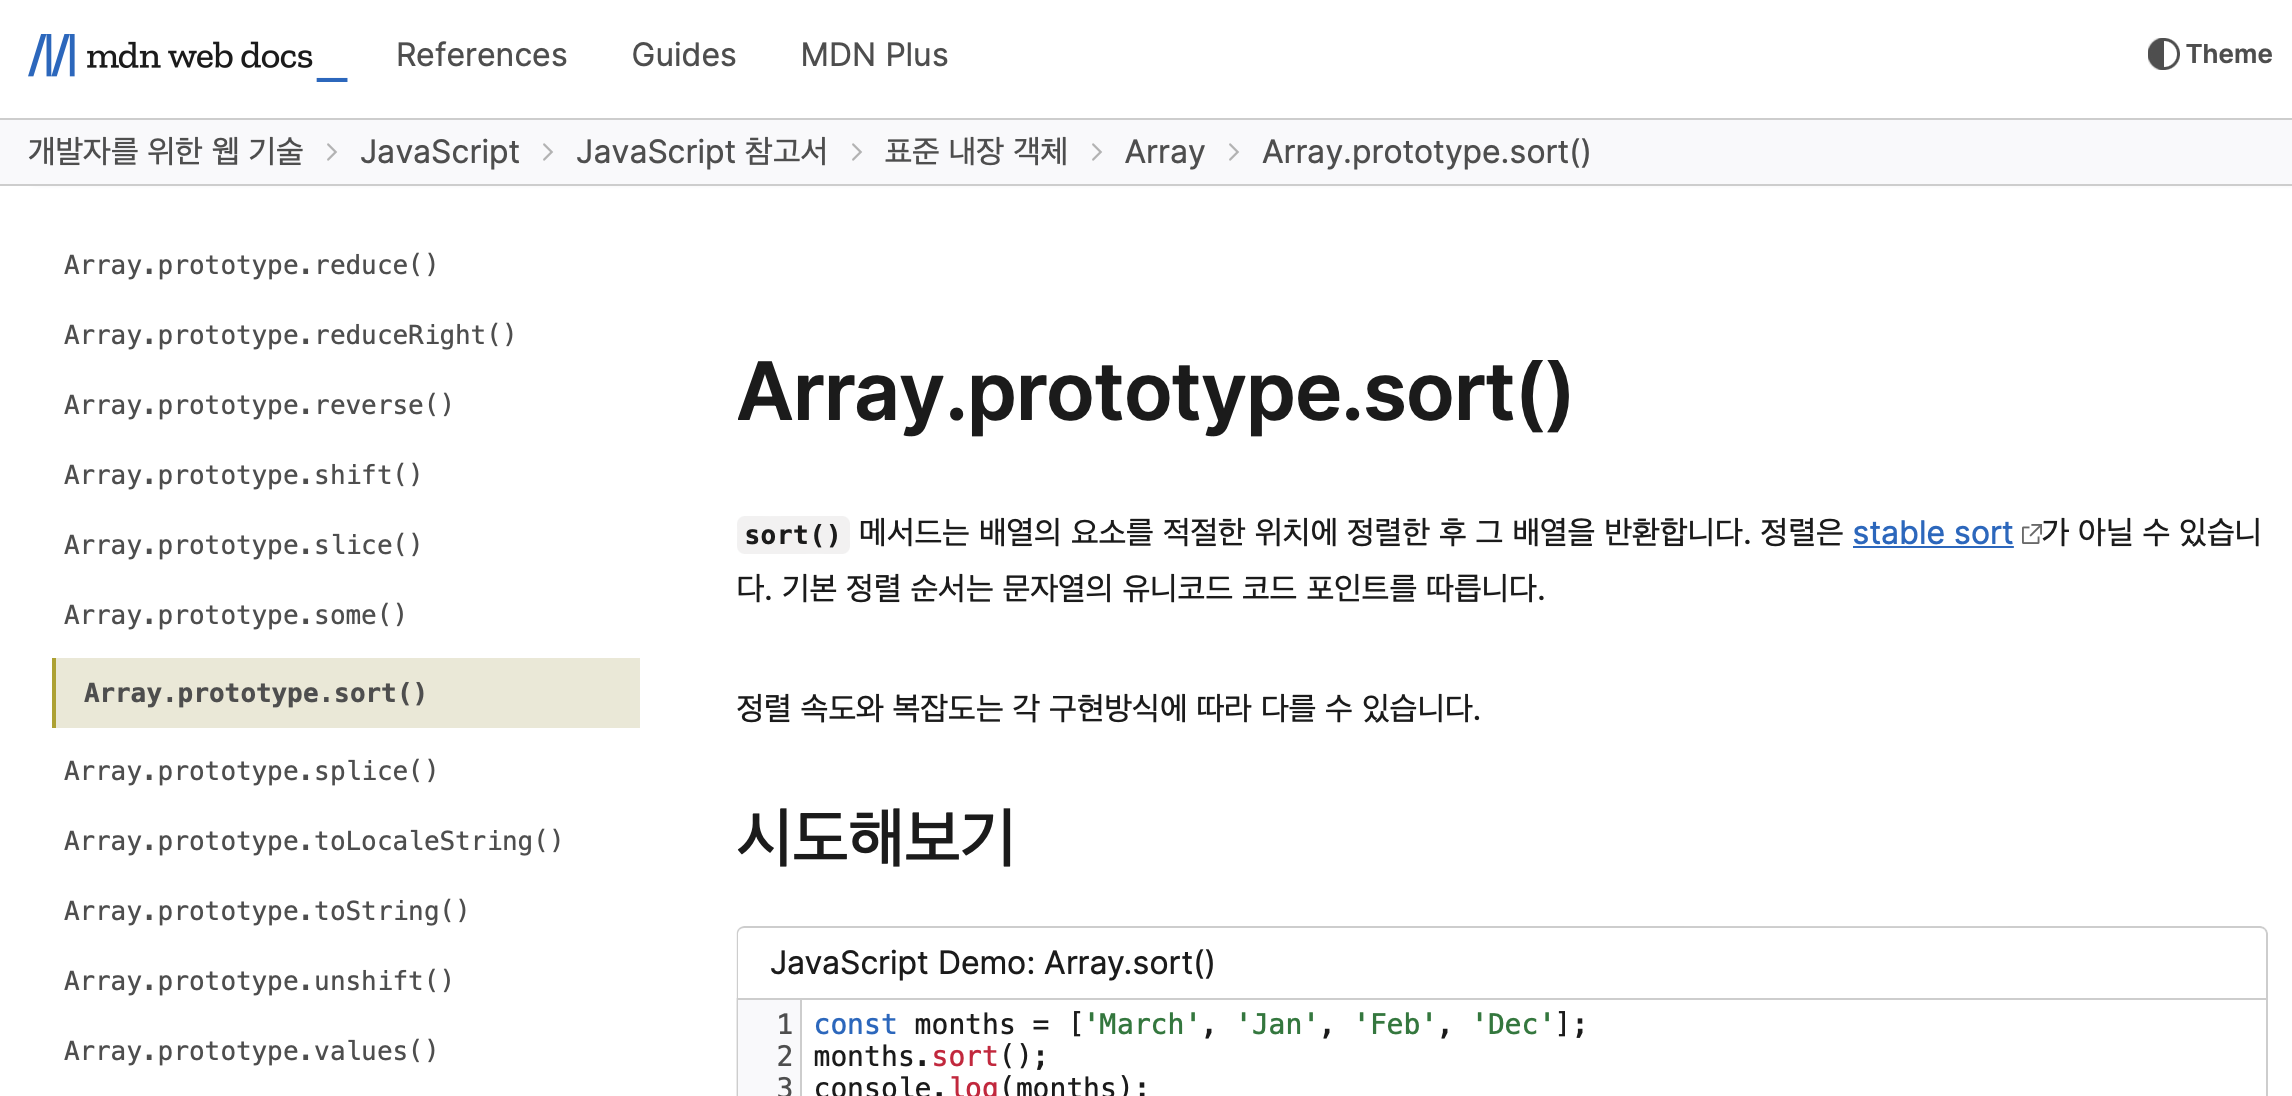
Task: Click the MDN logo icon
Action: 52,55
